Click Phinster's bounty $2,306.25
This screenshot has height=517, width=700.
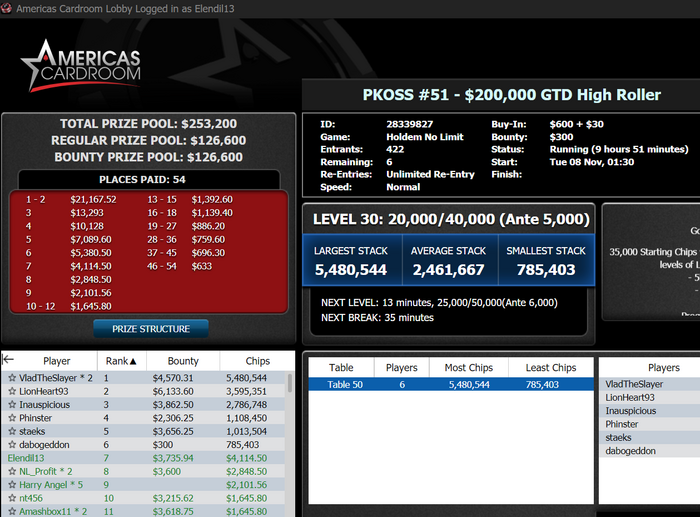tap(173, 418)
